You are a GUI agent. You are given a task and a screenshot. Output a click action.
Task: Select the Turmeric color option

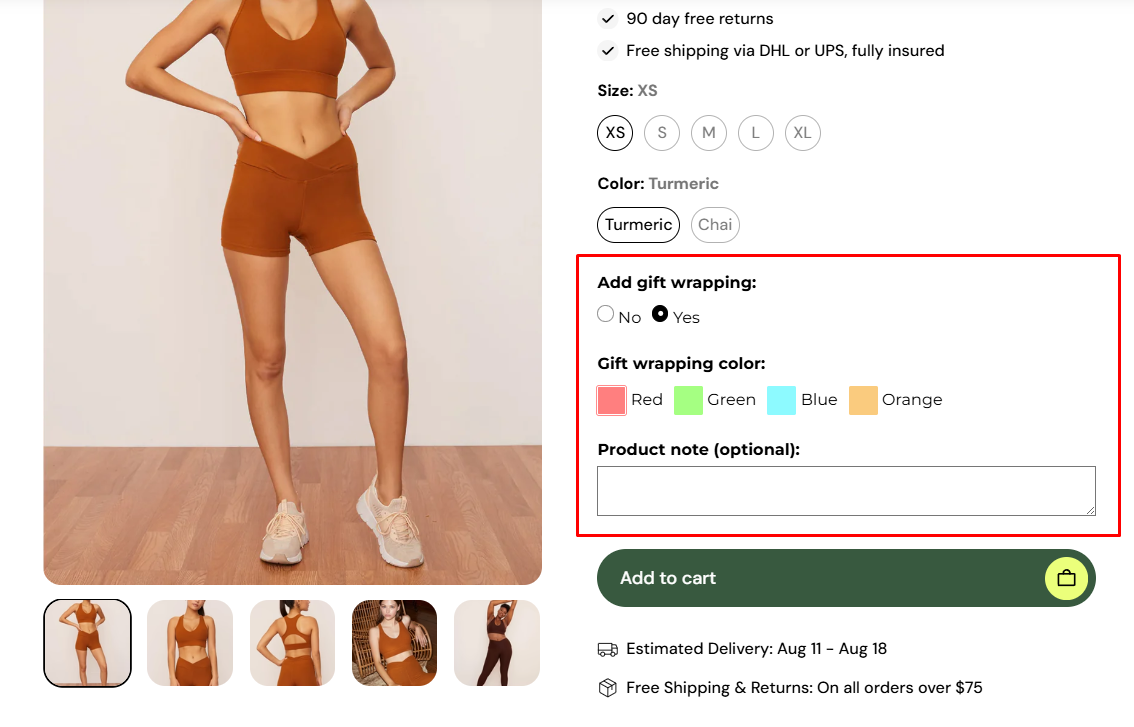point(638,225)
